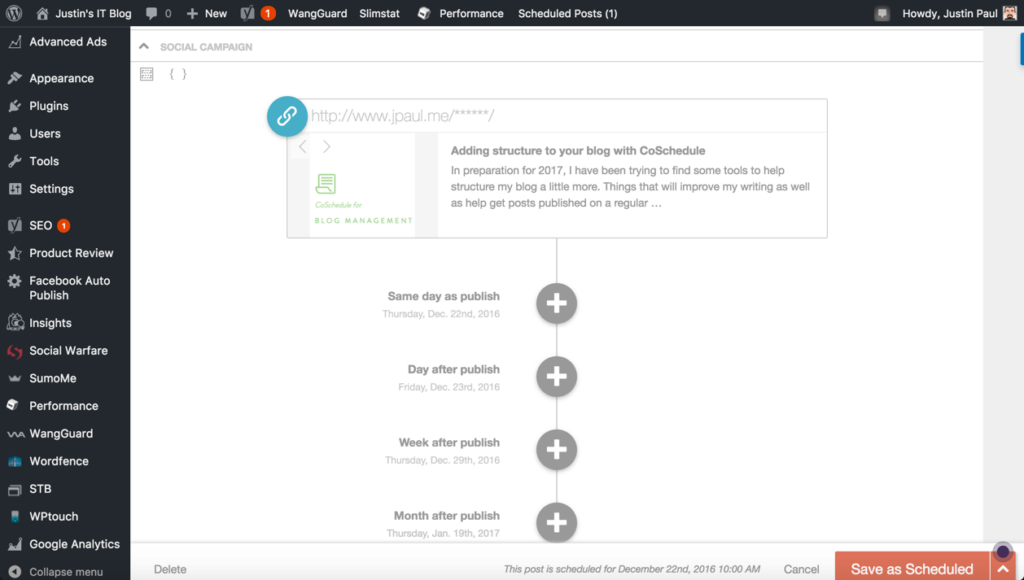Collapse the admin sidebar menu
This screenshot has width=1024, height=580.
(x=56, y=572)
